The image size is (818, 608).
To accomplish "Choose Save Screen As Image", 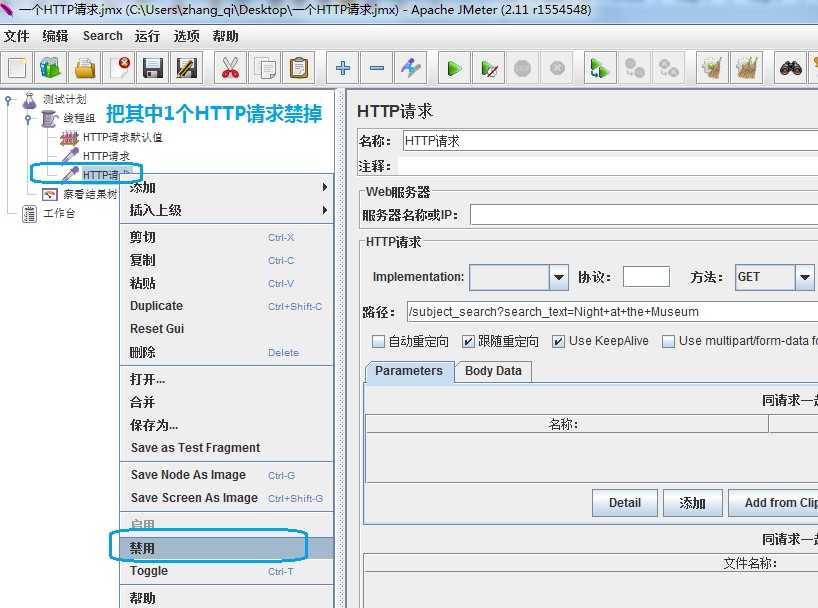I will click(x=226, y=498).
